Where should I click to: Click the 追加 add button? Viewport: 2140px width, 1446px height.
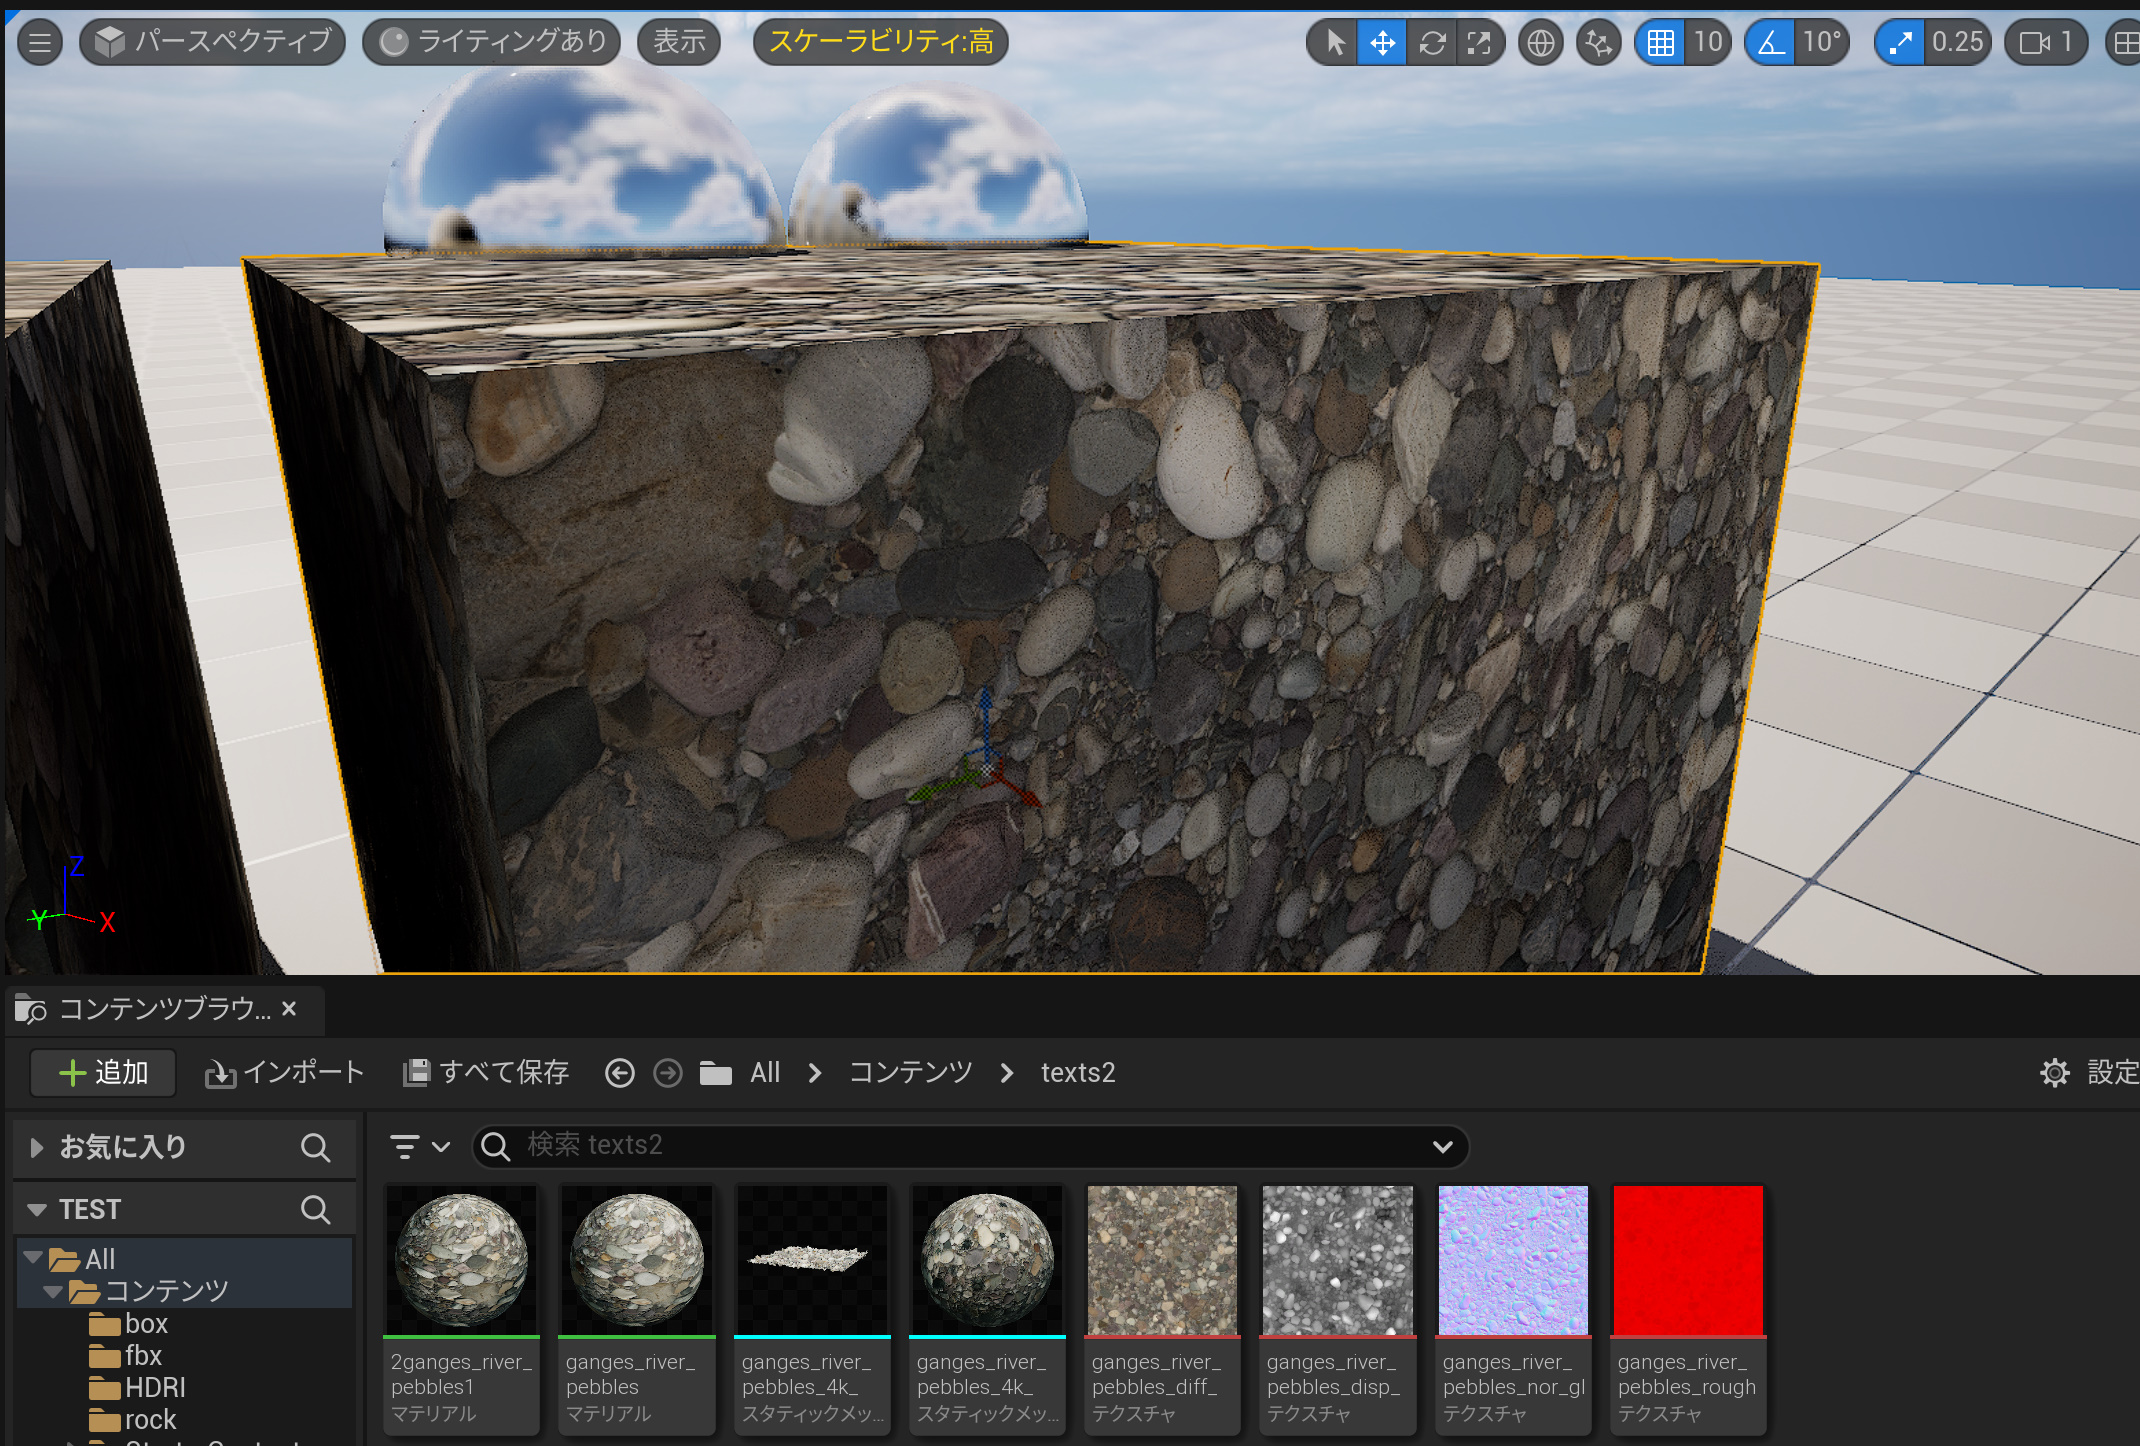click(x=104, y=1073)
